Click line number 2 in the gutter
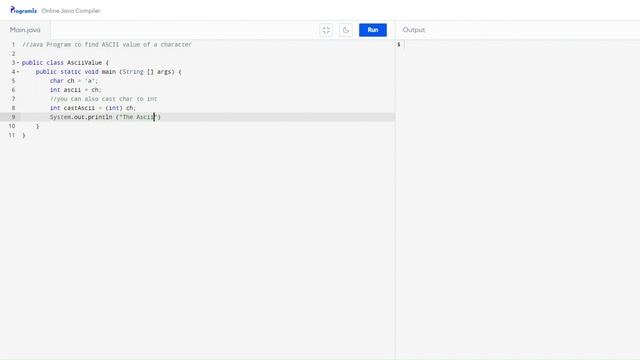The height and width of the screenshot is (360, 640). [x=13, y=53]
